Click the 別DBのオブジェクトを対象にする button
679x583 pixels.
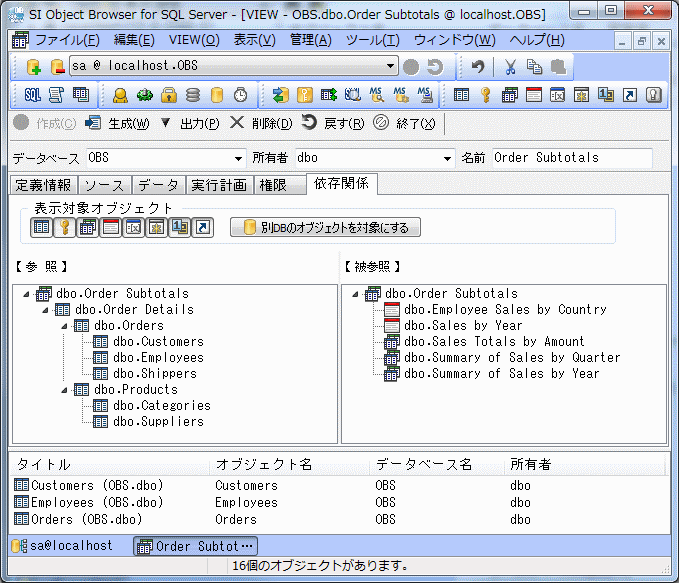coord(325,228)
